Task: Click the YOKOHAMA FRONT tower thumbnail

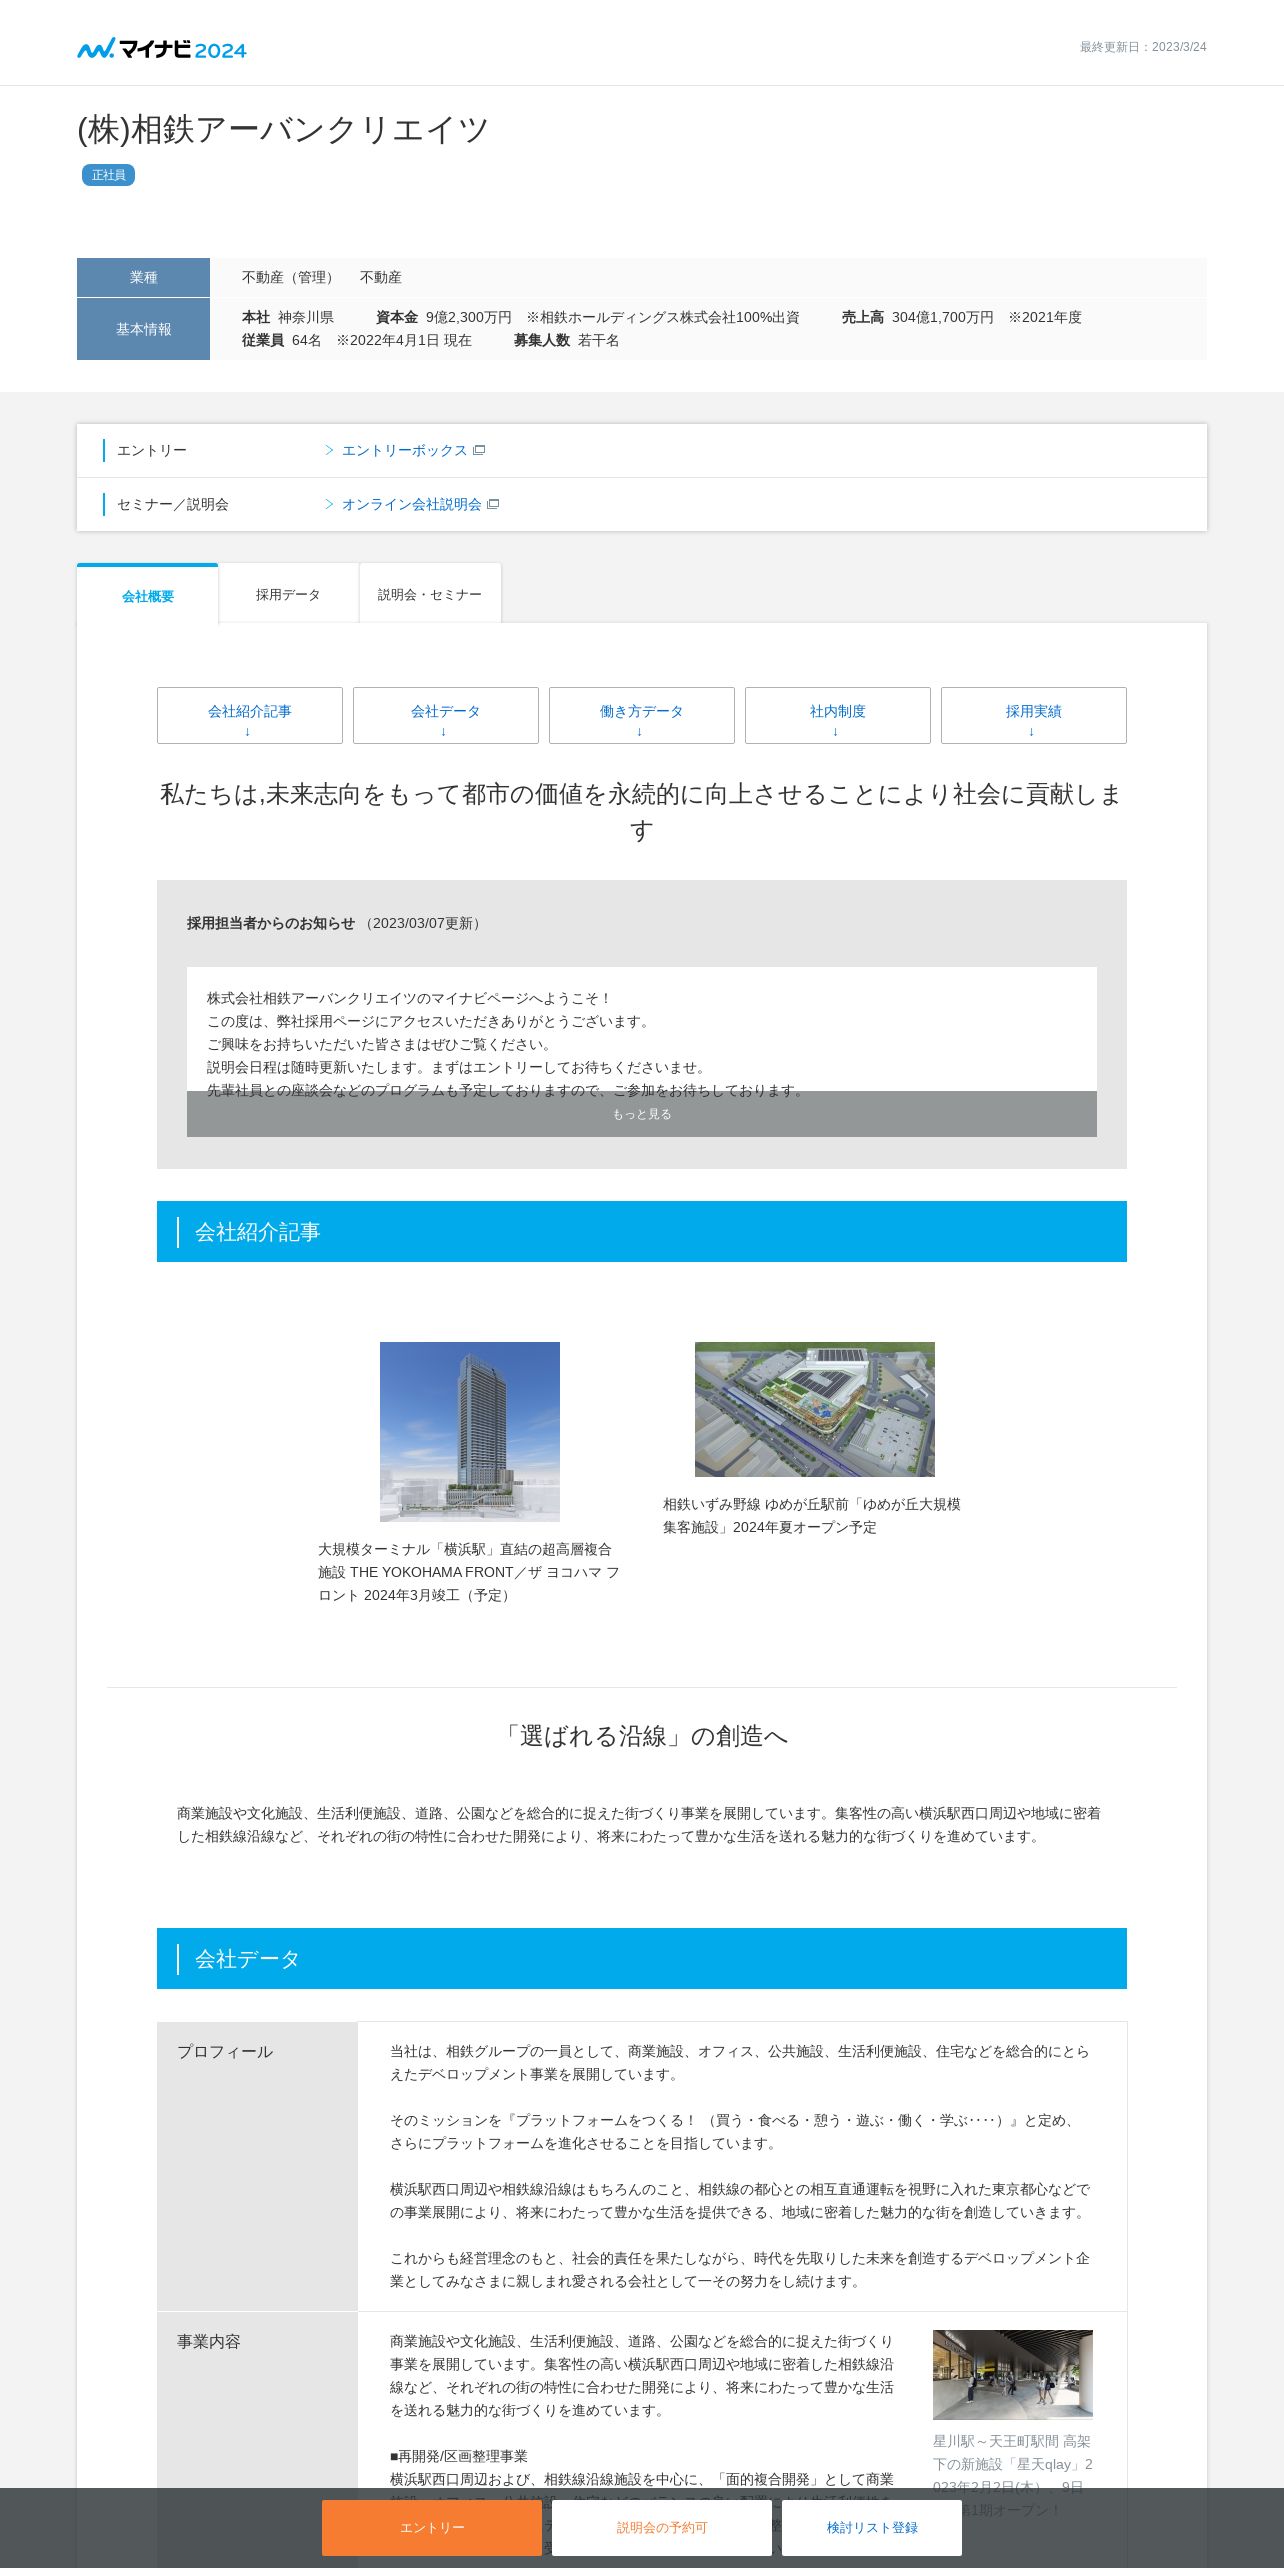Action: [x=470, y=1432]
